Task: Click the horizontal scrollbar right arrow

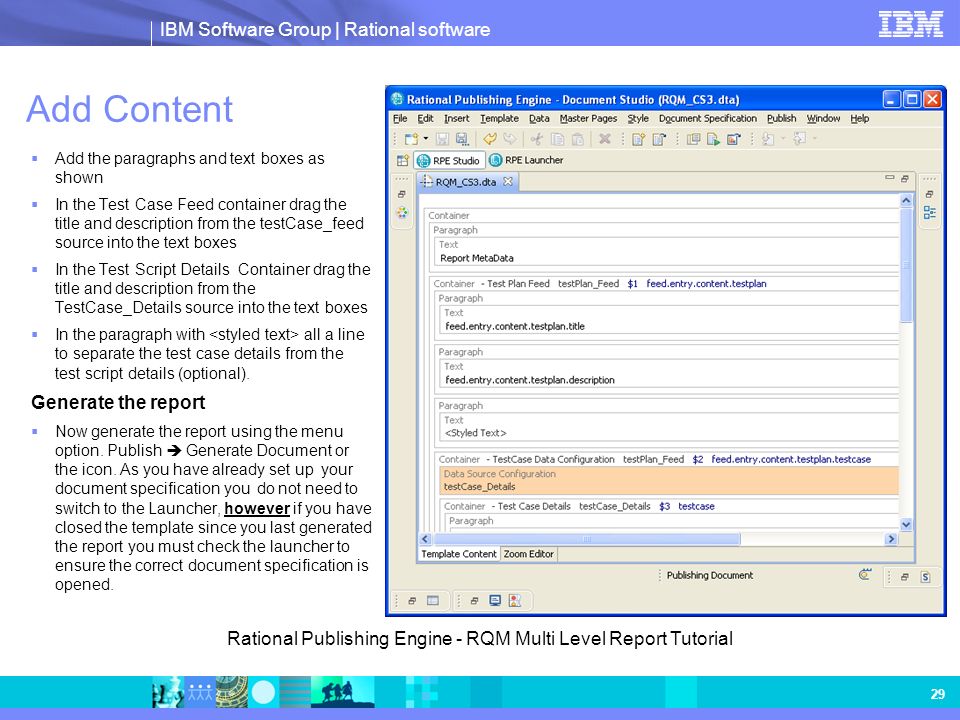Action: 891,539
